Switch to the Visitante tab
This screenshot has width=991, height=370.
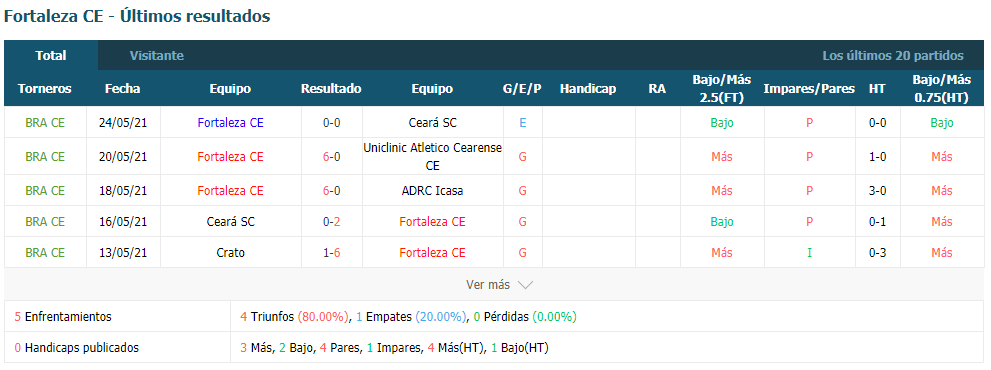coord(157,56)
